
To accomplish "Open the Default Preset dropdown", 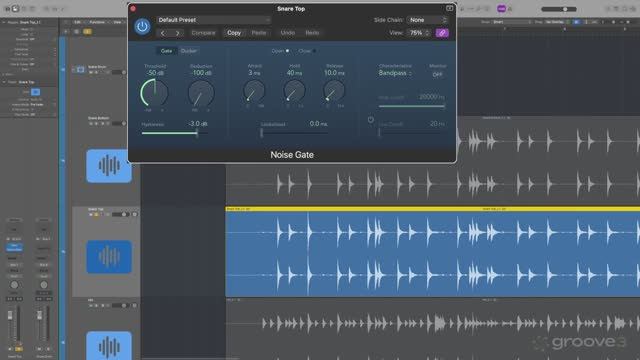I will coord(213,20).
